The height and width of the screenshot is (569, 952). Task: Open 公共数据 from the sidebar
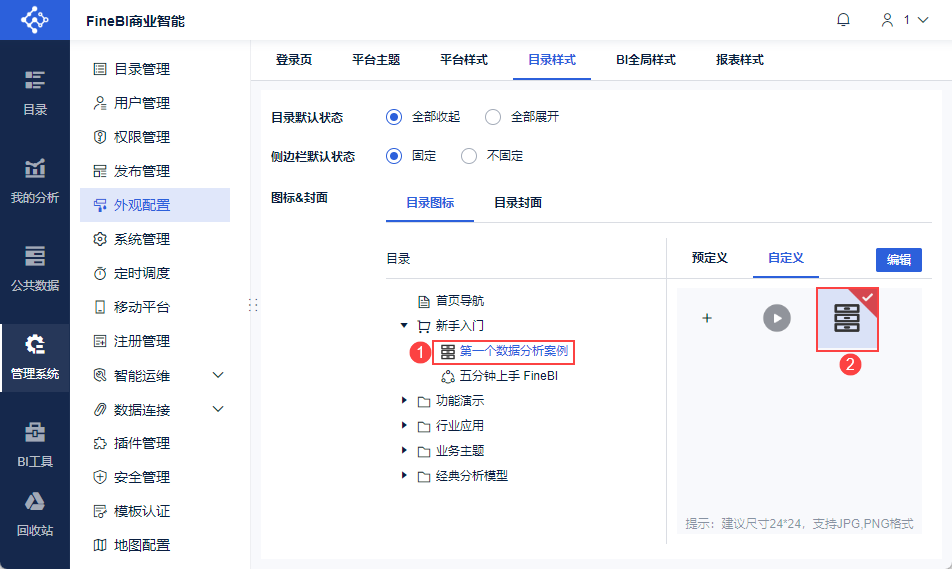point(35,268)
